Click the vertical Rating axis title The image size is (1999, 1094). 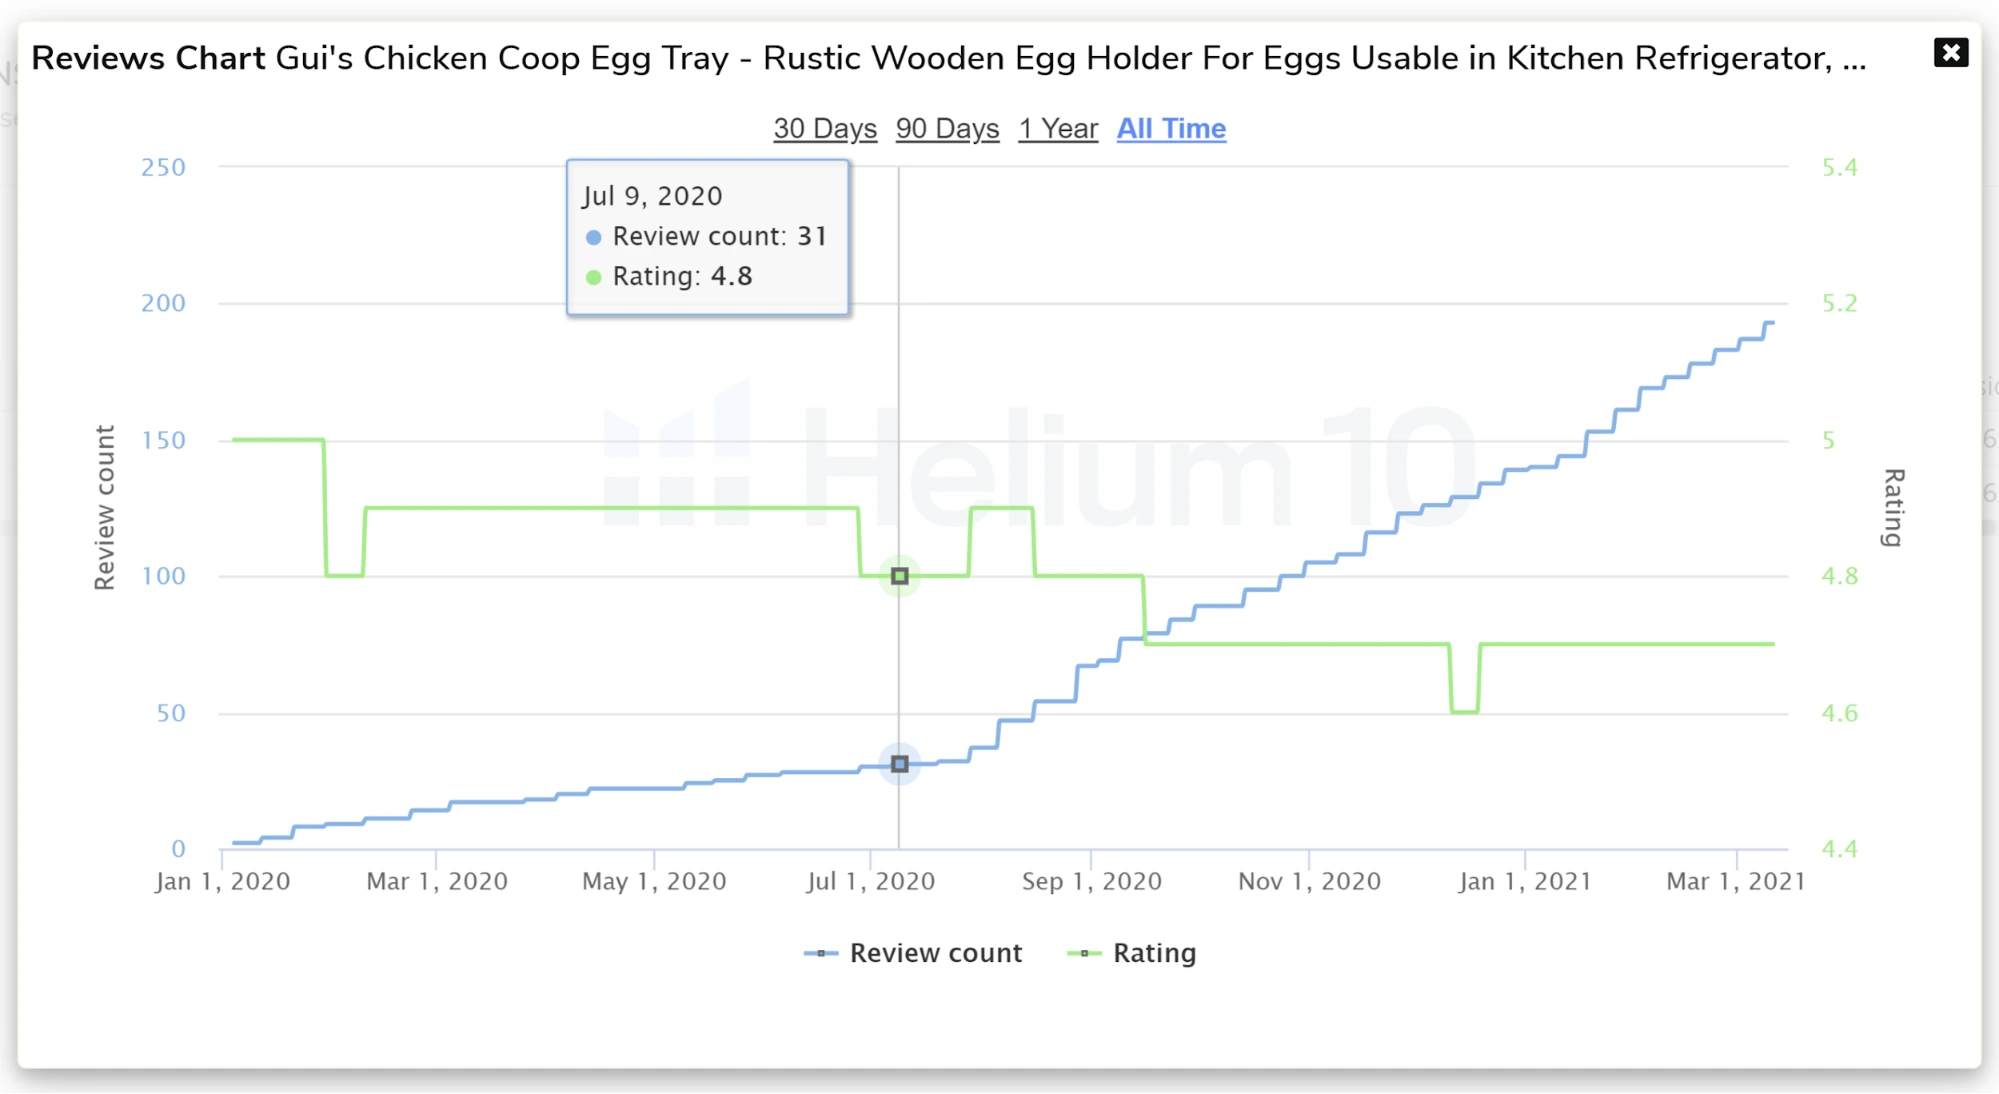click(x=1893, y=507)
